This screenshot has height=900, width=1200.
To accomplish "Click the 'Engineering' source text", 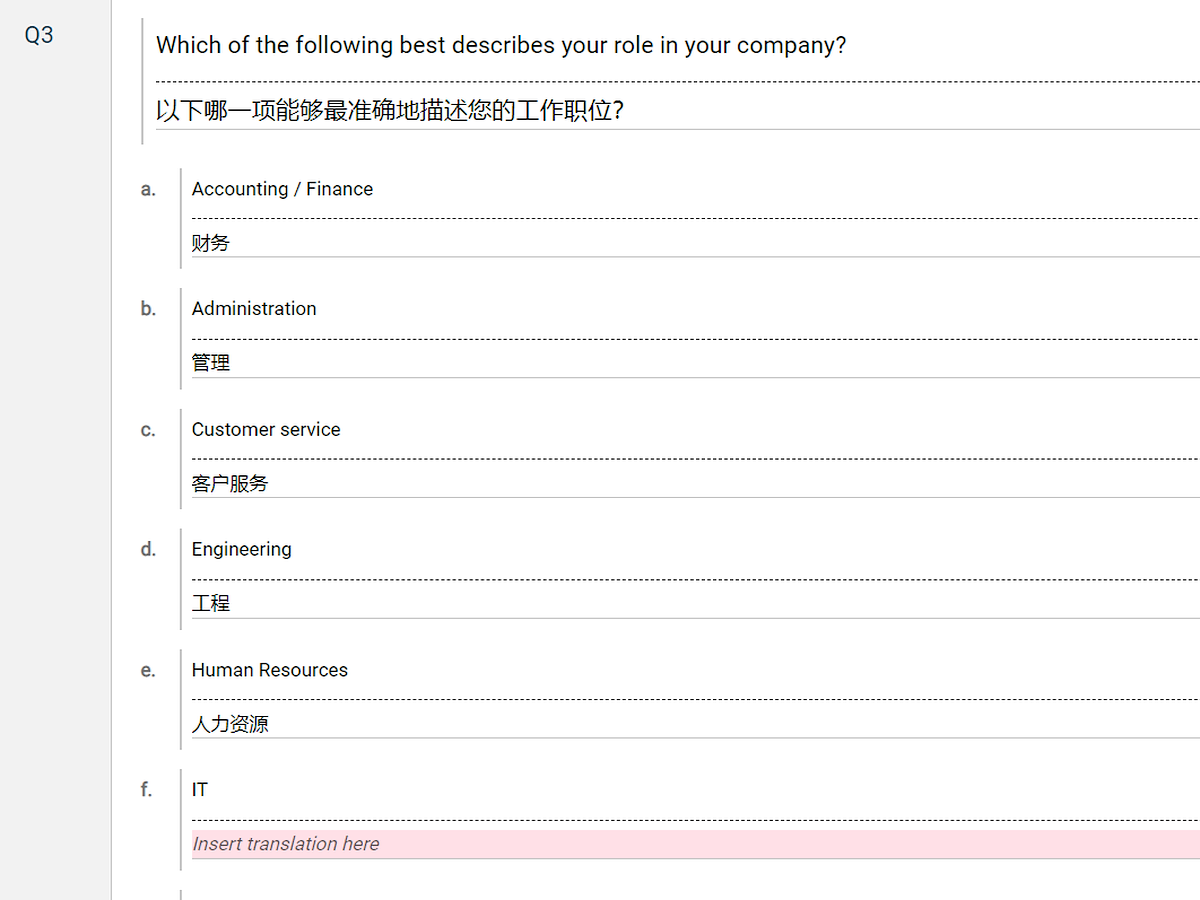I will pos(242,549).
